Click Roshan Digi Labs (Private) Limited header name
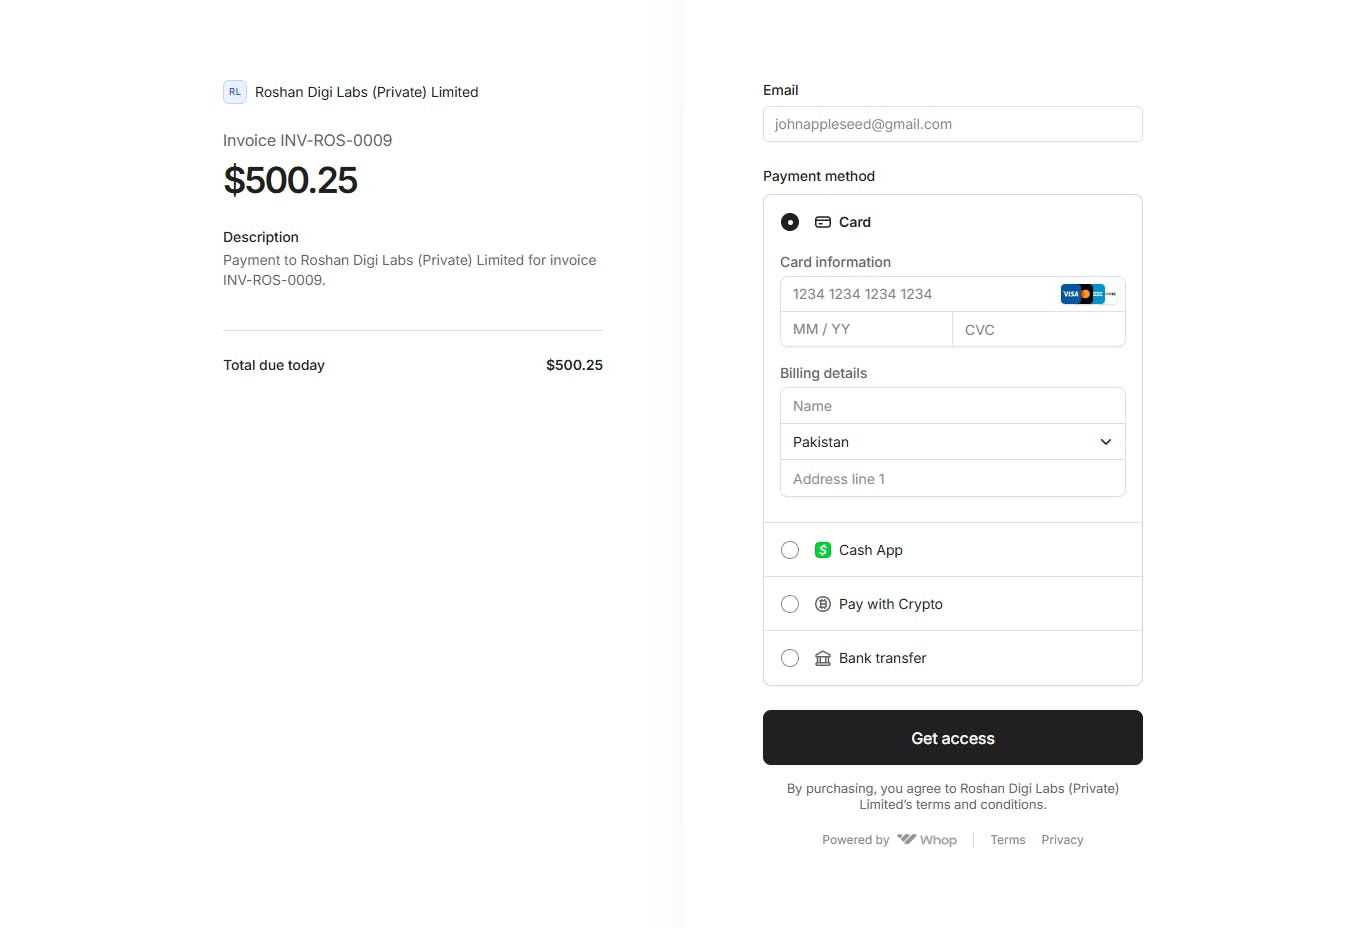 (367, 92)
